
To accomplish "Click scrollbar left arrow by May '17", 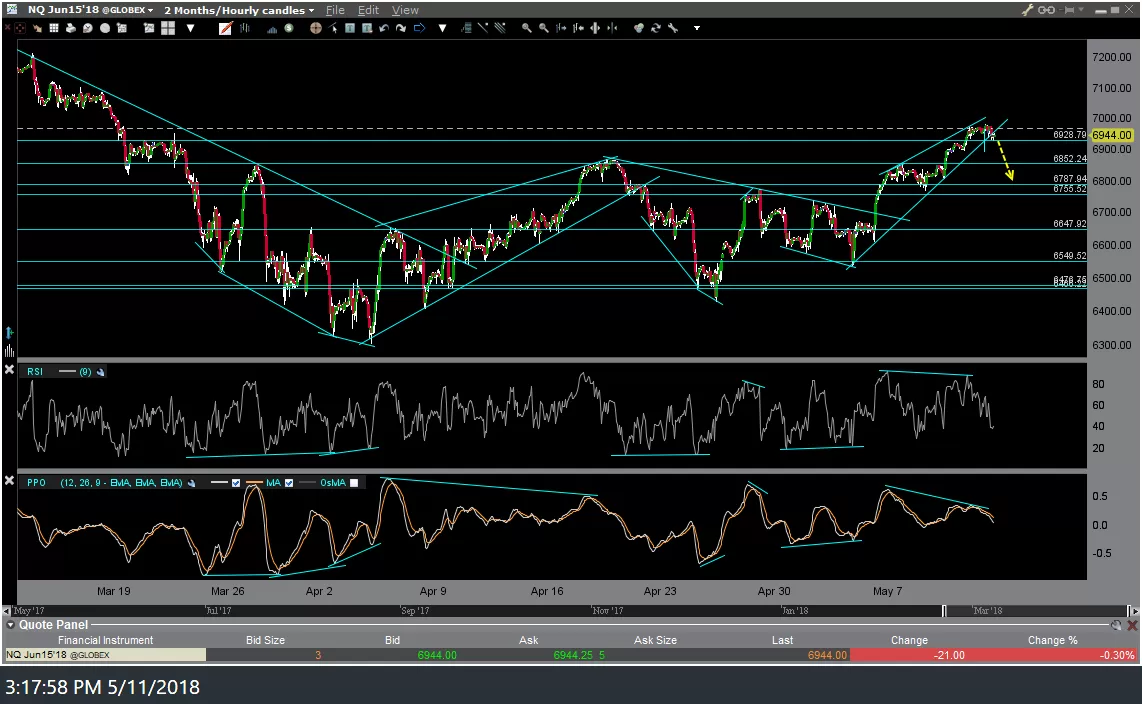I will [7, 611].
